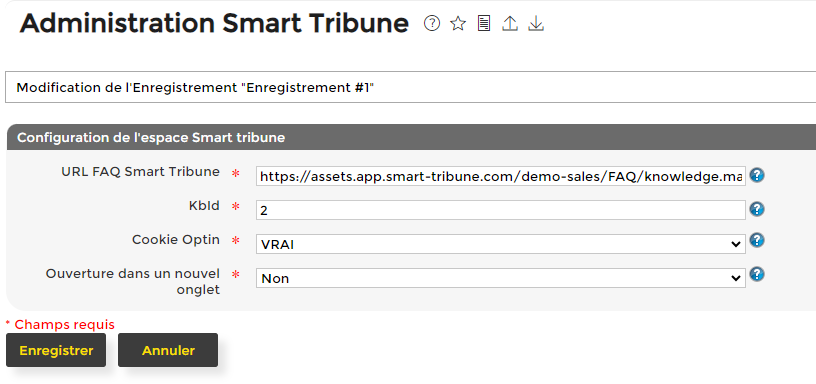Open the new tab dropdown showing Non
Viewport: 816px width, 384px height.
tap(501, 278)
